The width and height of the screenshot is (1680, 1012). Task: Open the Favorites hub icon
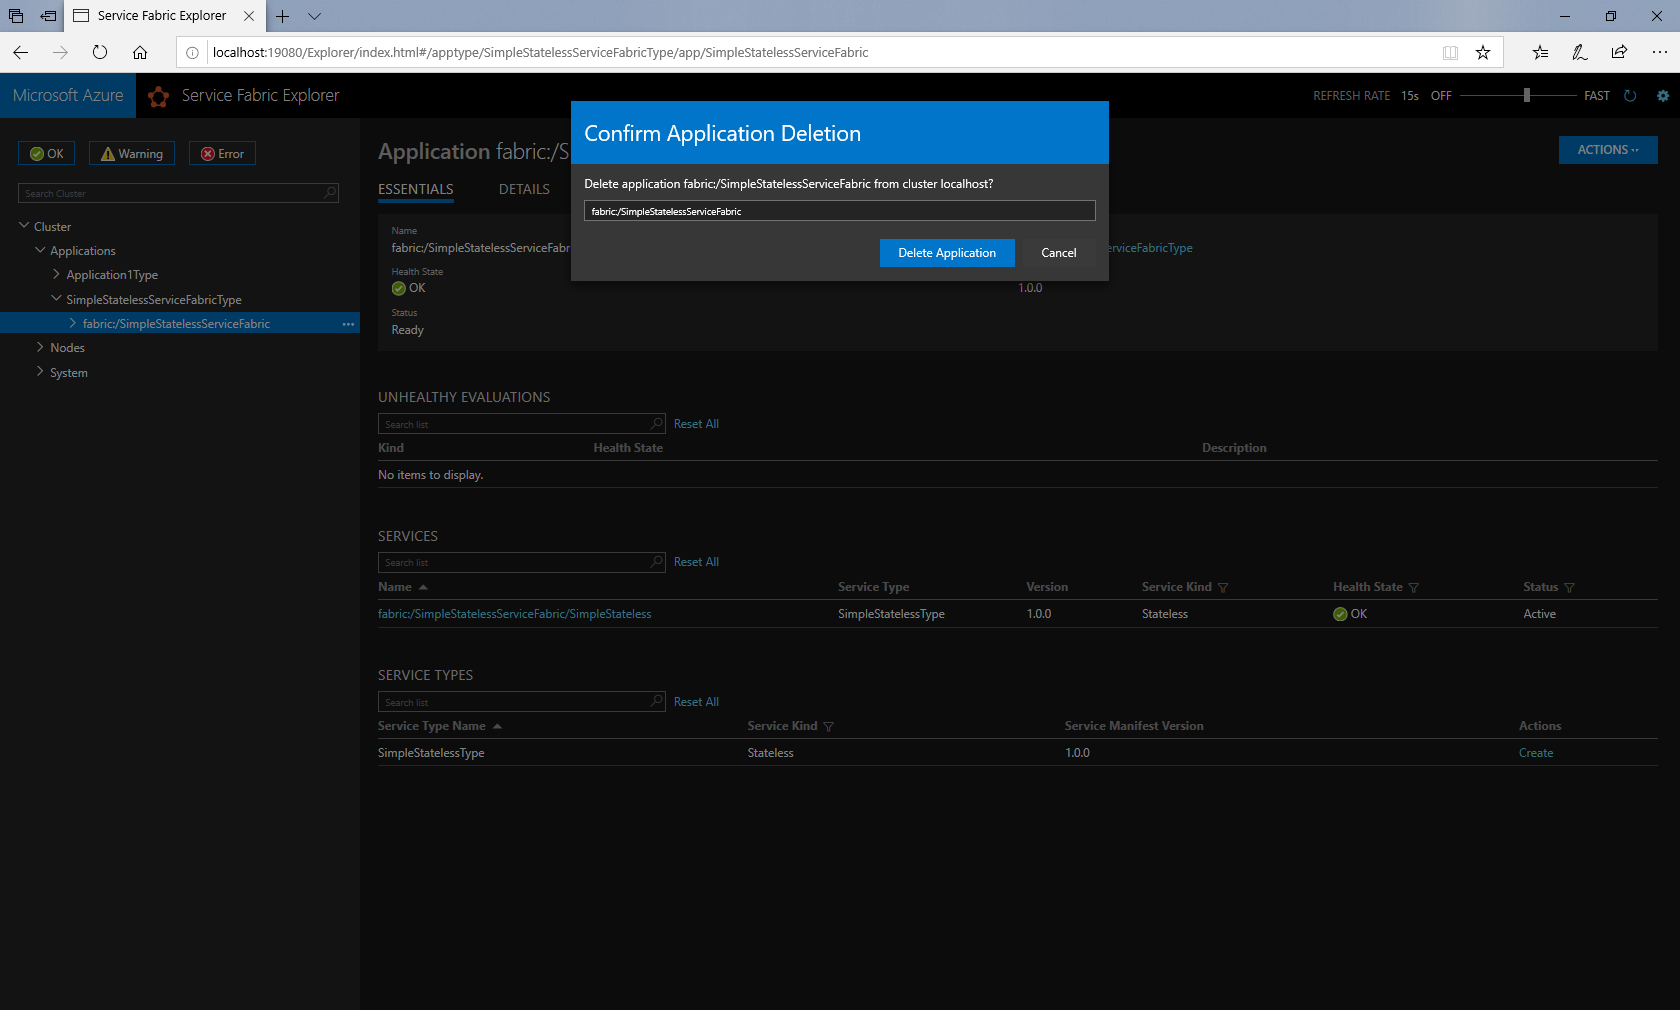point(1540,52)
